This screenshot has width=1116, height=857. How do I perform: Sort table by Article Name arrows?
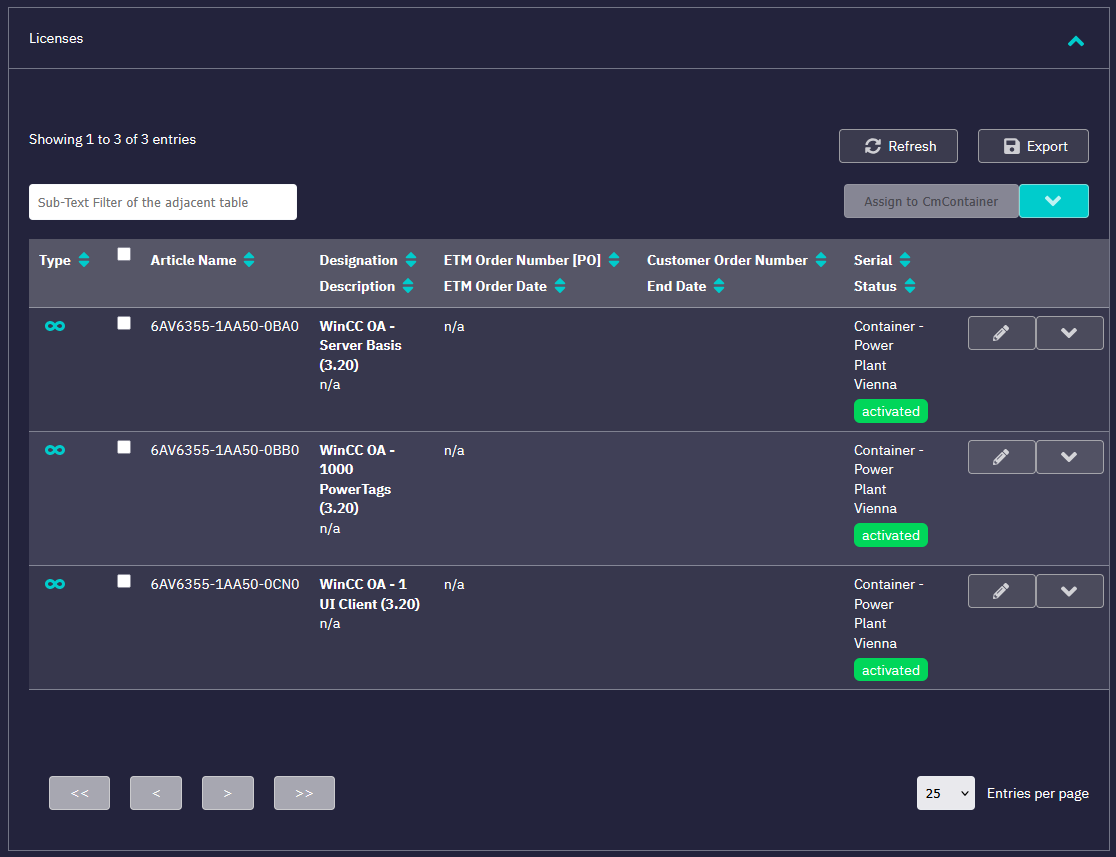click(x=249, y=260)
